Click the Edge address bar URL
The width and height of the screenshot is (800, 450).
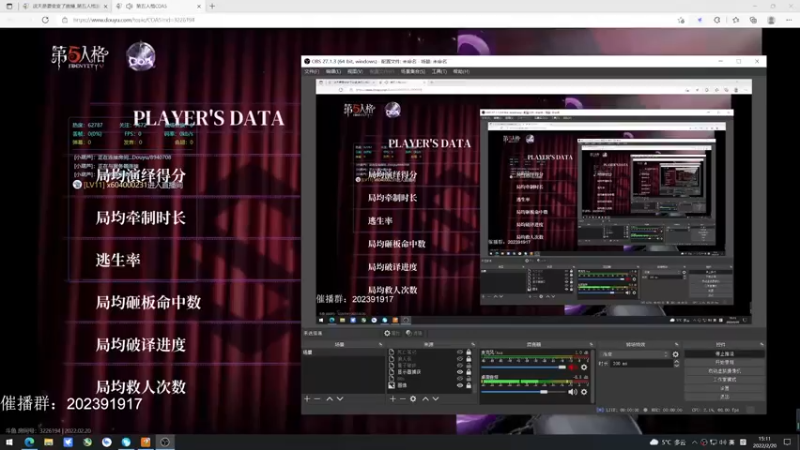pos(134,20)
